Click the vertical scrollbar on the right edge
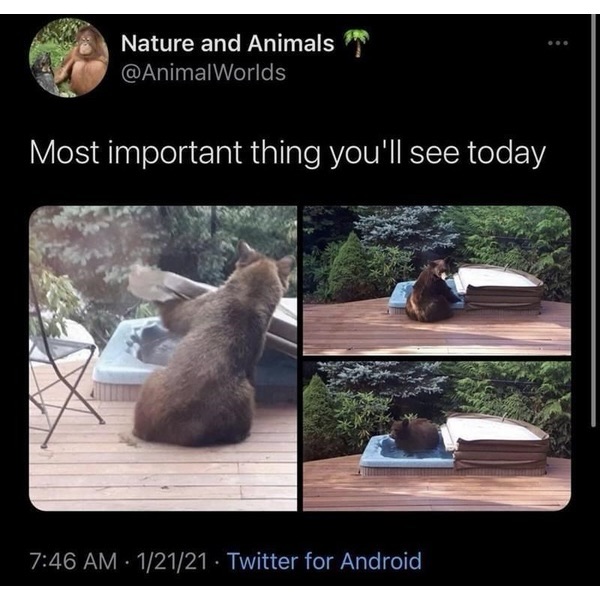The width and height of the screenshot is (600, 600). [593, 220]
